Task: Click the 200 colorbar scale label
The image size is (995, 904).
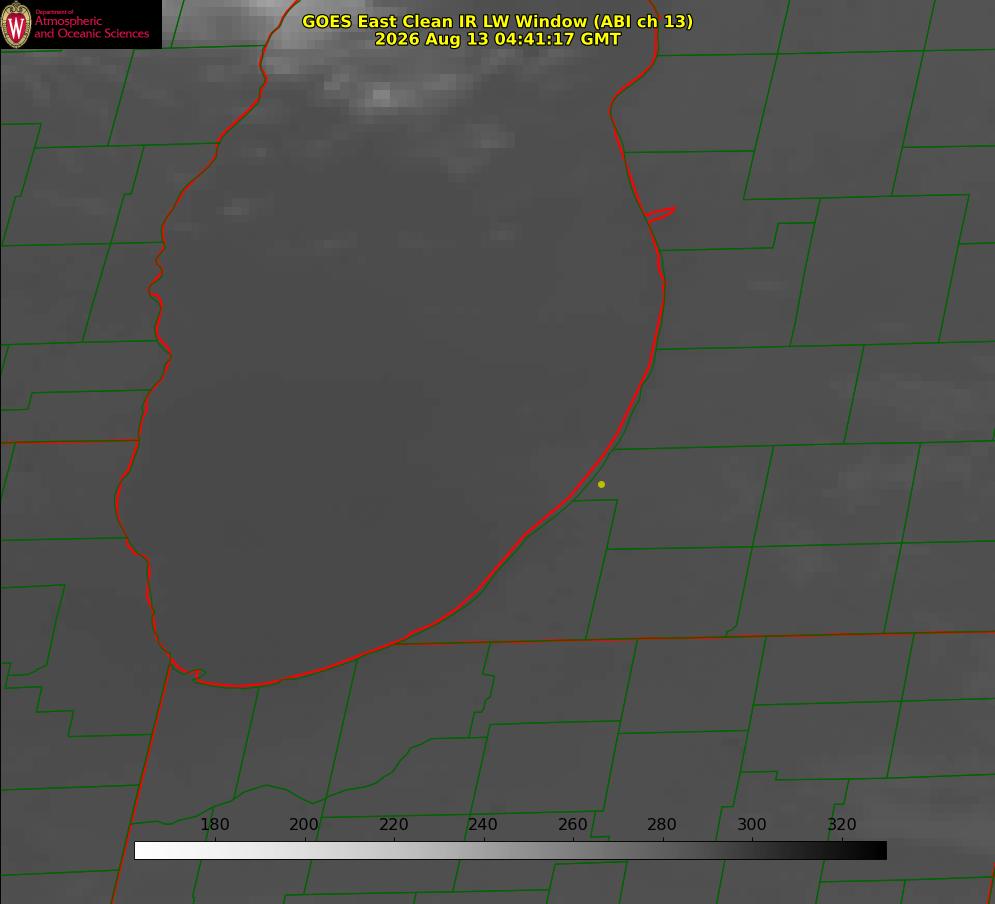Action: click(303, 825)
